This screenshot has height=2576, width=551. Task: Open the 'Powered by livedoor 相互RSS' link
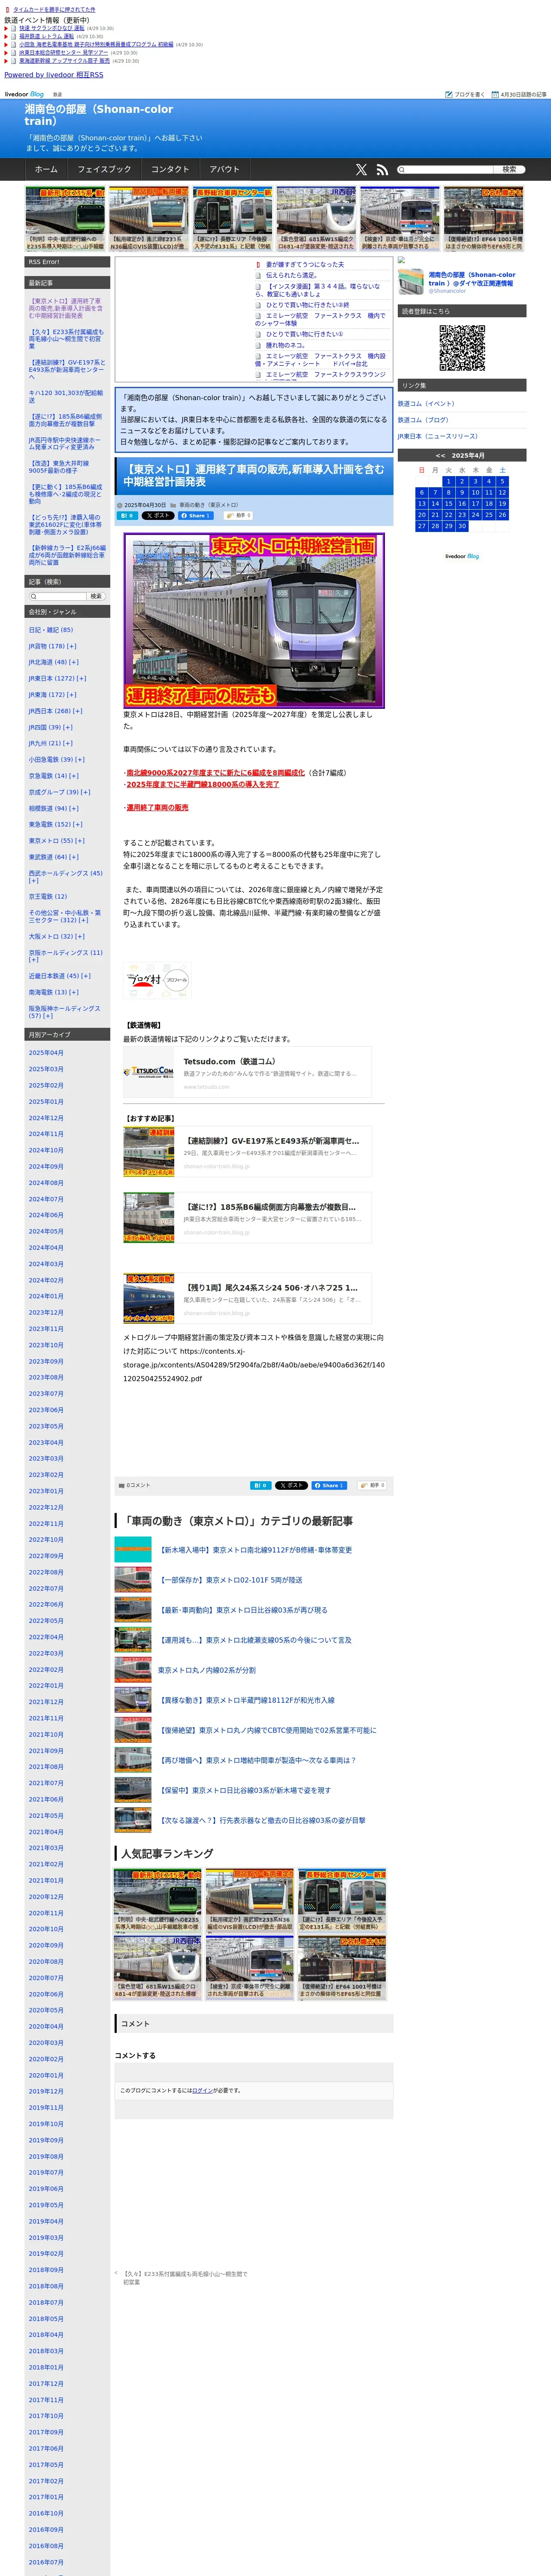click(54, 75)
